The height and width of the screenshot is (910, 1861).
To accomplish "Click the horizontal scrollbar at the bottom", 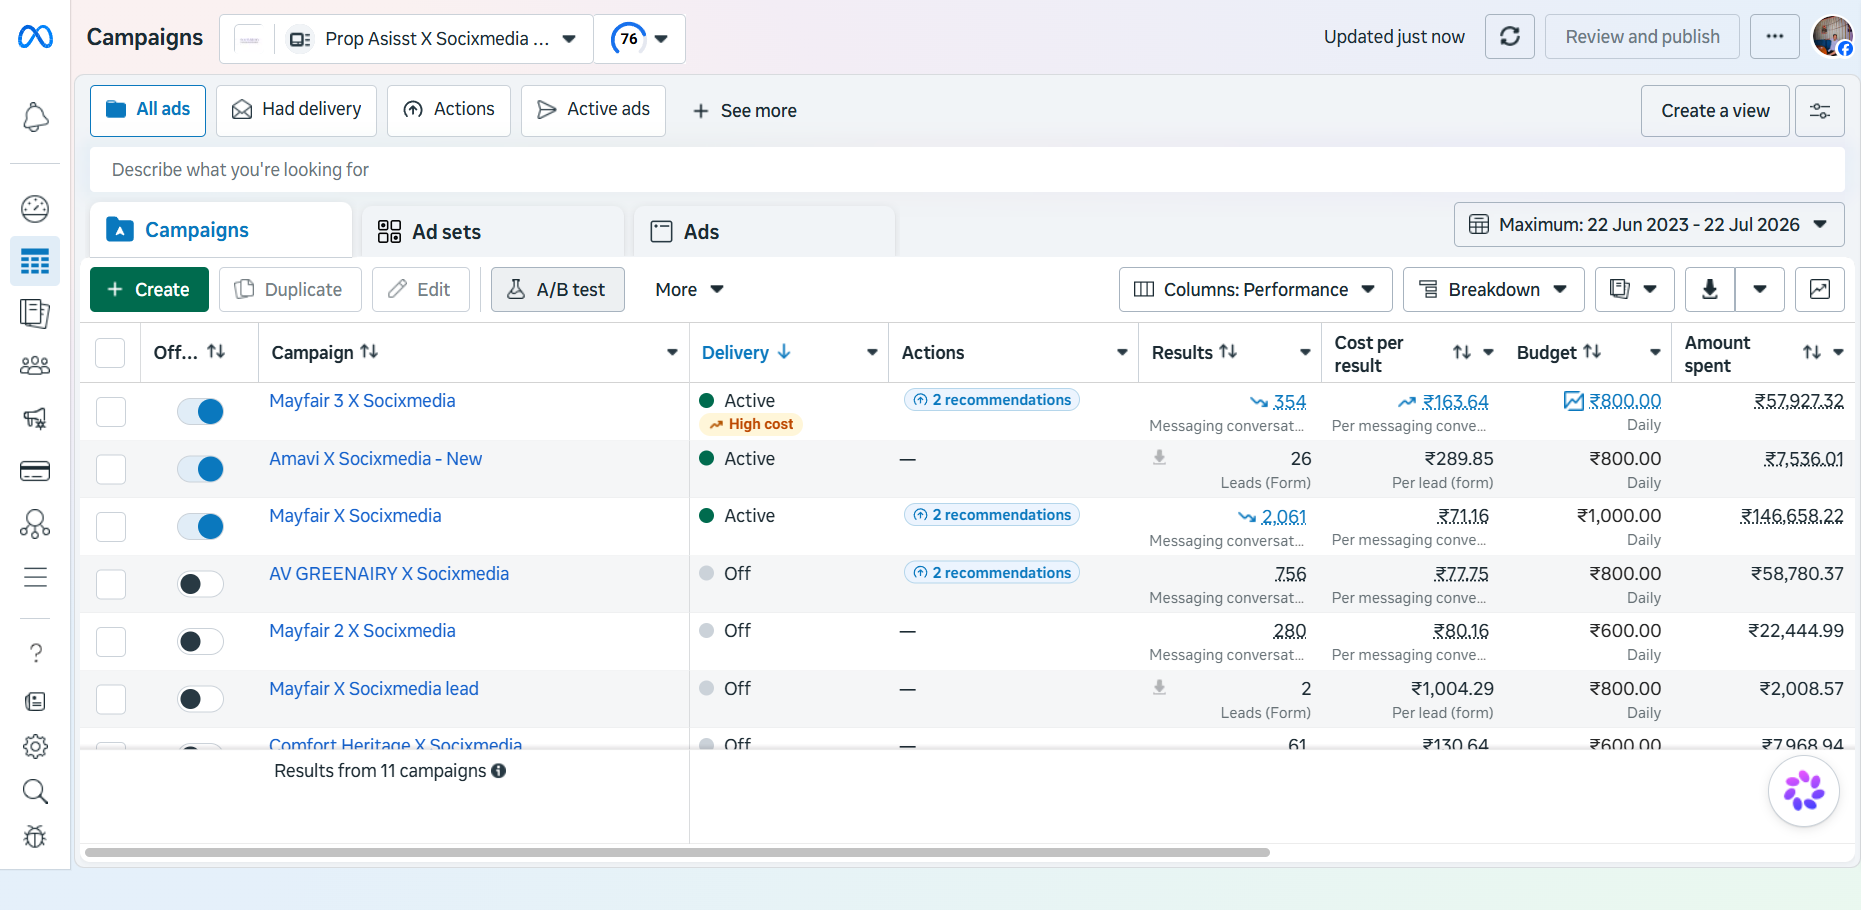I will pos(677,853).
